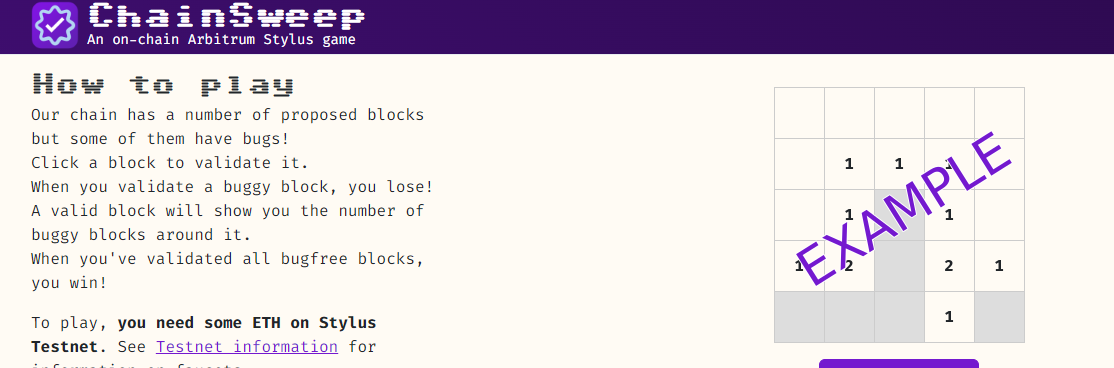Validate the gray block in the grid's center

(x=899, y=215)
